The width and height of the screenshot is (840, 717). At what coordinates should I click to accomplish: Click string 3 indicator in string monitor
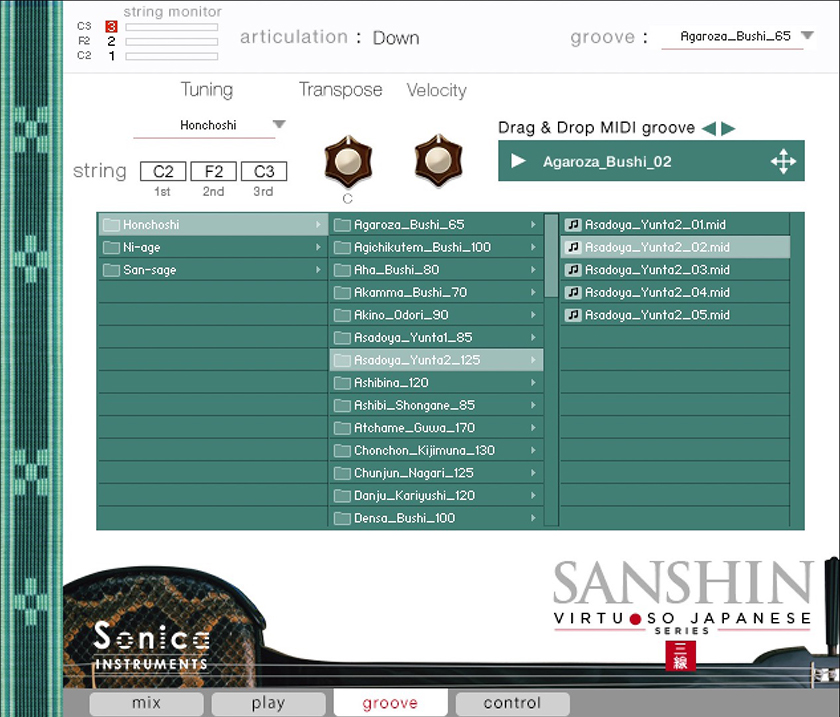tap(111, 26)
